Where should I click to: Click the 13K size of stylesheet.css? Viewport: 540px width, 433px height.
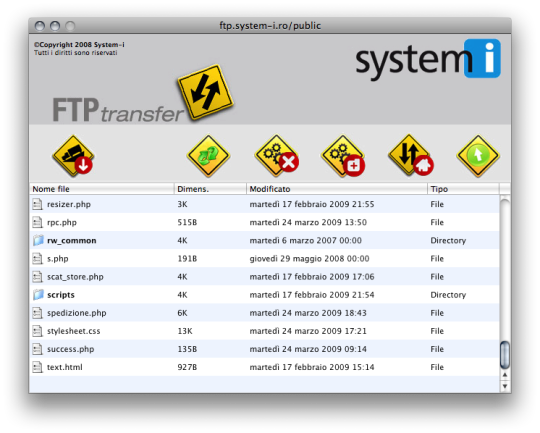pos(185,331)
